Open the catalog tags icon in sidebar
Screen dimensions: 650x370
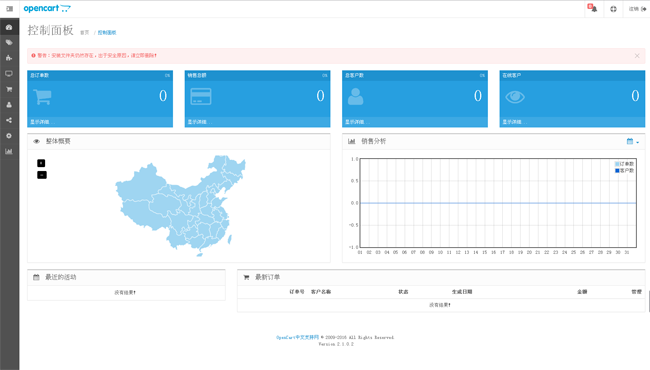pos(9,43)
